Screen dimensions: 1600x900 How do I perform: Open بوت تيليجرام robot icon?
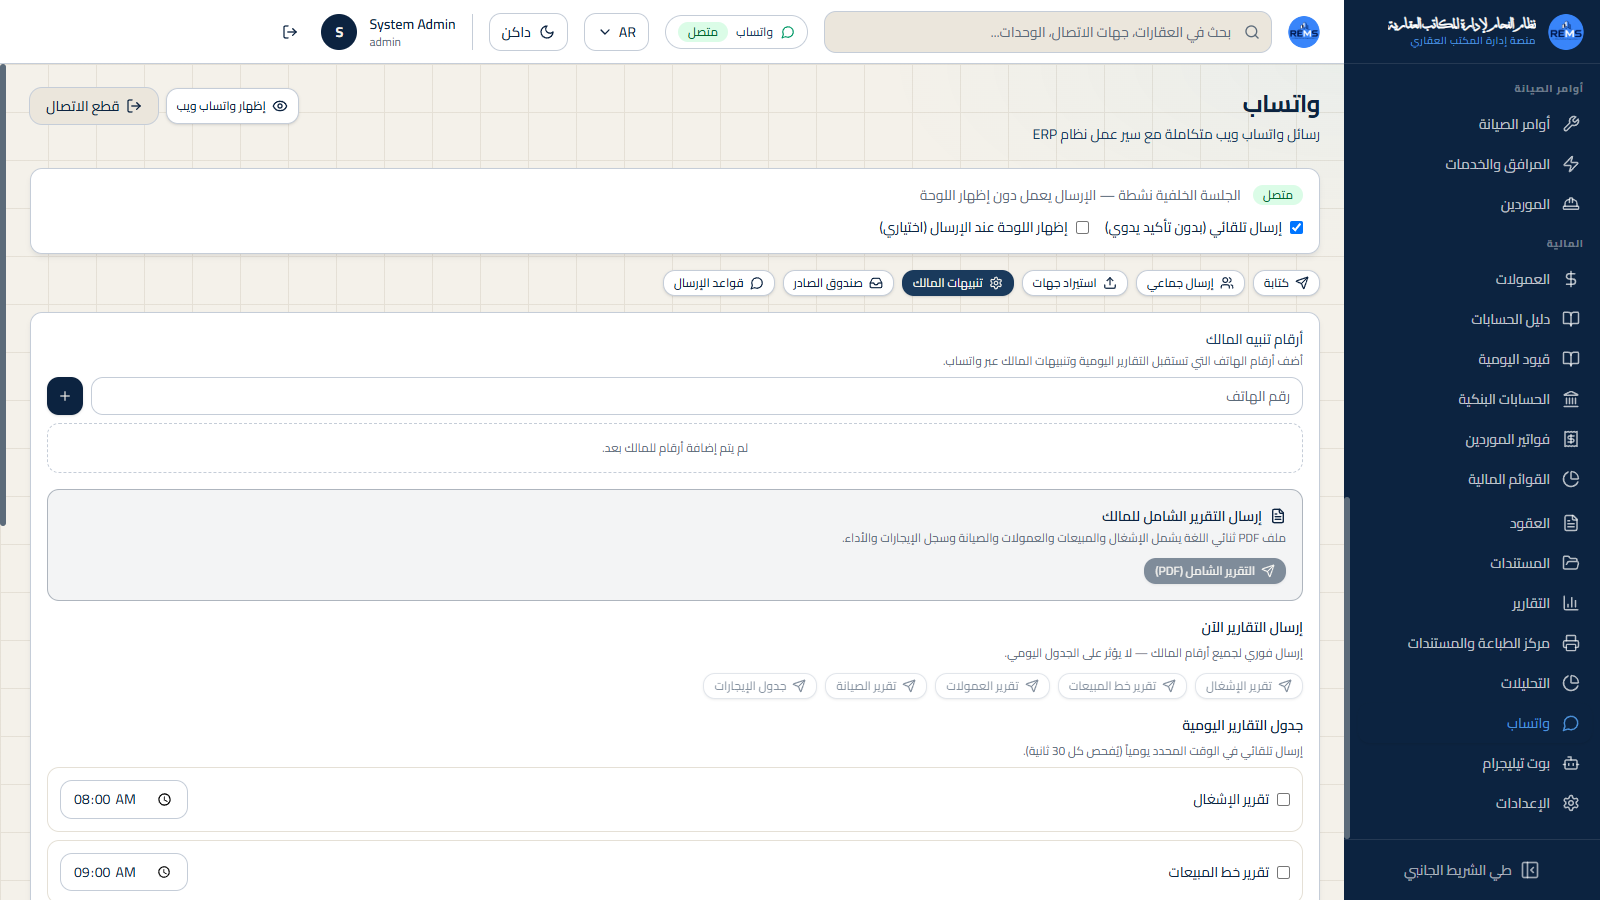(1571, 763)
